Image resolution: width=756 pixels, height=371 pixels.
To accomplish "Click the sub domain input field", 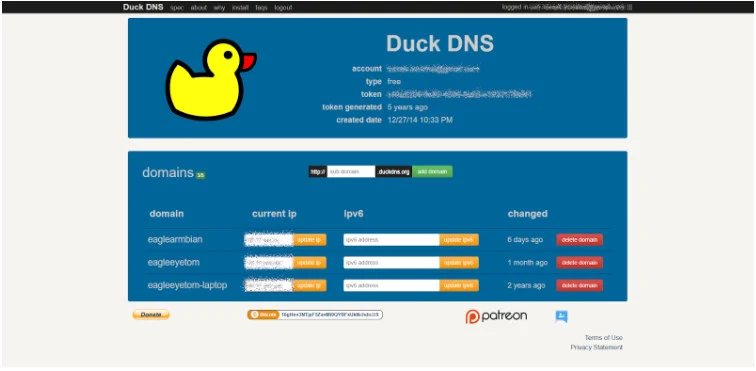I will click(351, 171).
